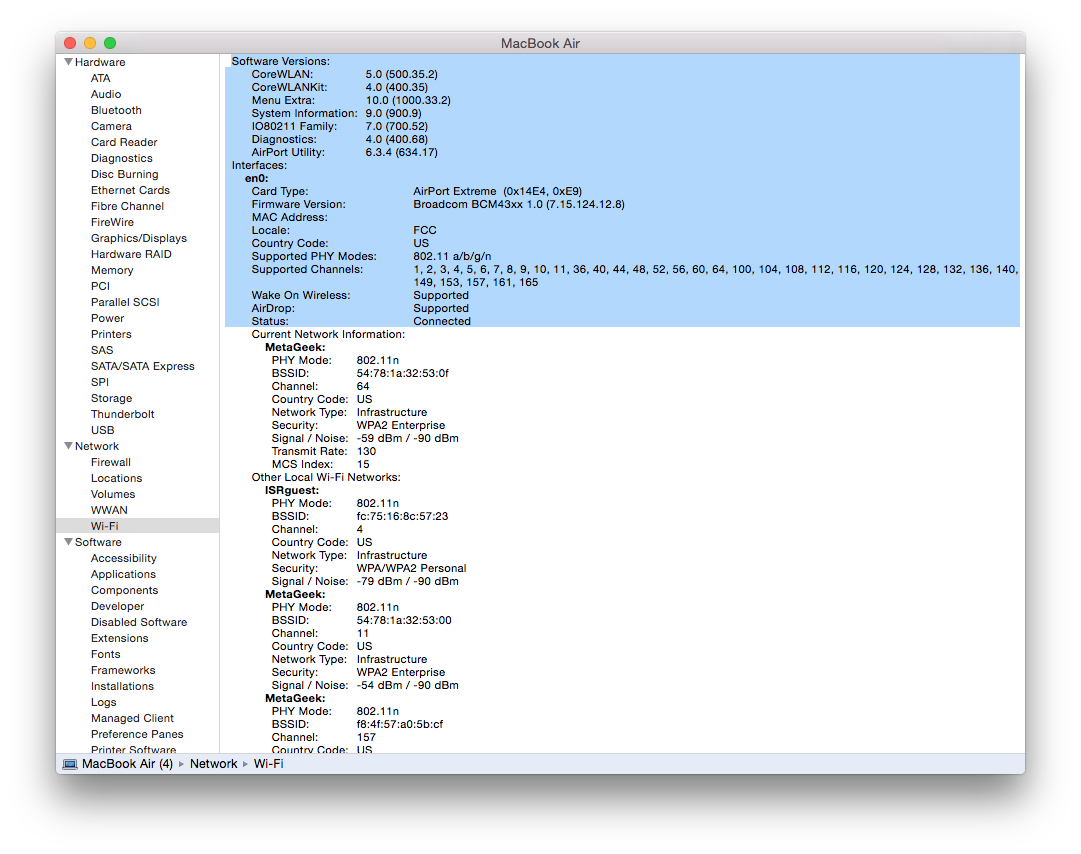This screenshot has height=854, width=1081.
Task: Click the red close window button
Action: pos(70,43)
